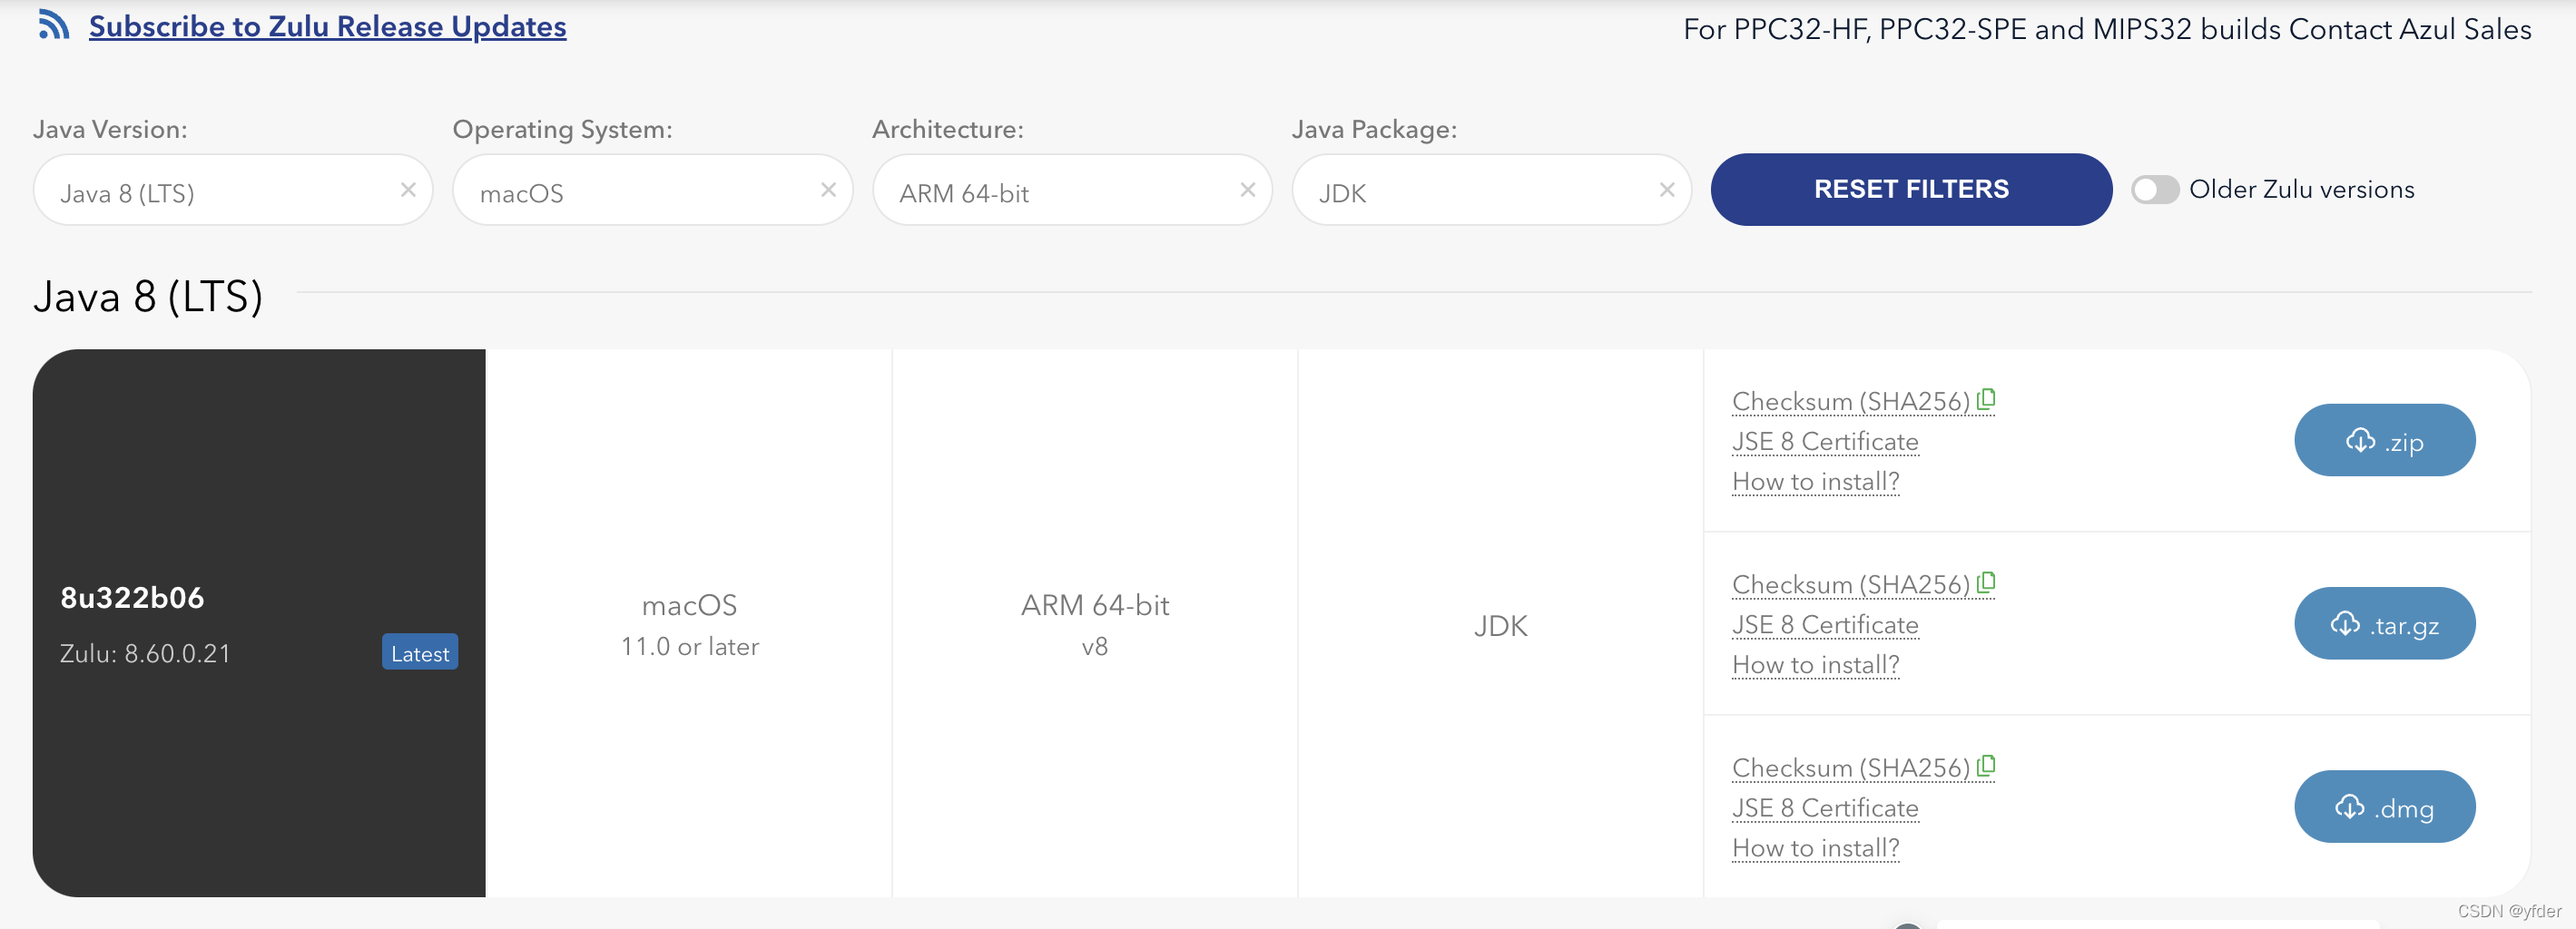Open the Java Package dropdown
The image size is (2576, 929).
pos(1491,190)
